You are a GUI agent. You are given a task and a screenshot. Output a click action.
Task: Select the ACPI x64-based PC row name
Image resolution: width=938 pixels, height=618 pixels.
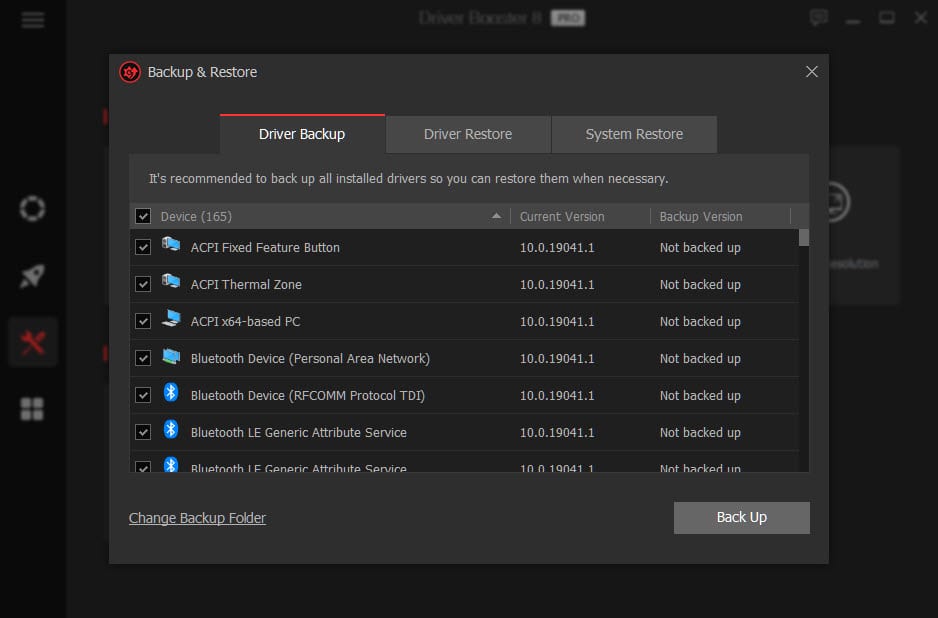tap(245, 322)
